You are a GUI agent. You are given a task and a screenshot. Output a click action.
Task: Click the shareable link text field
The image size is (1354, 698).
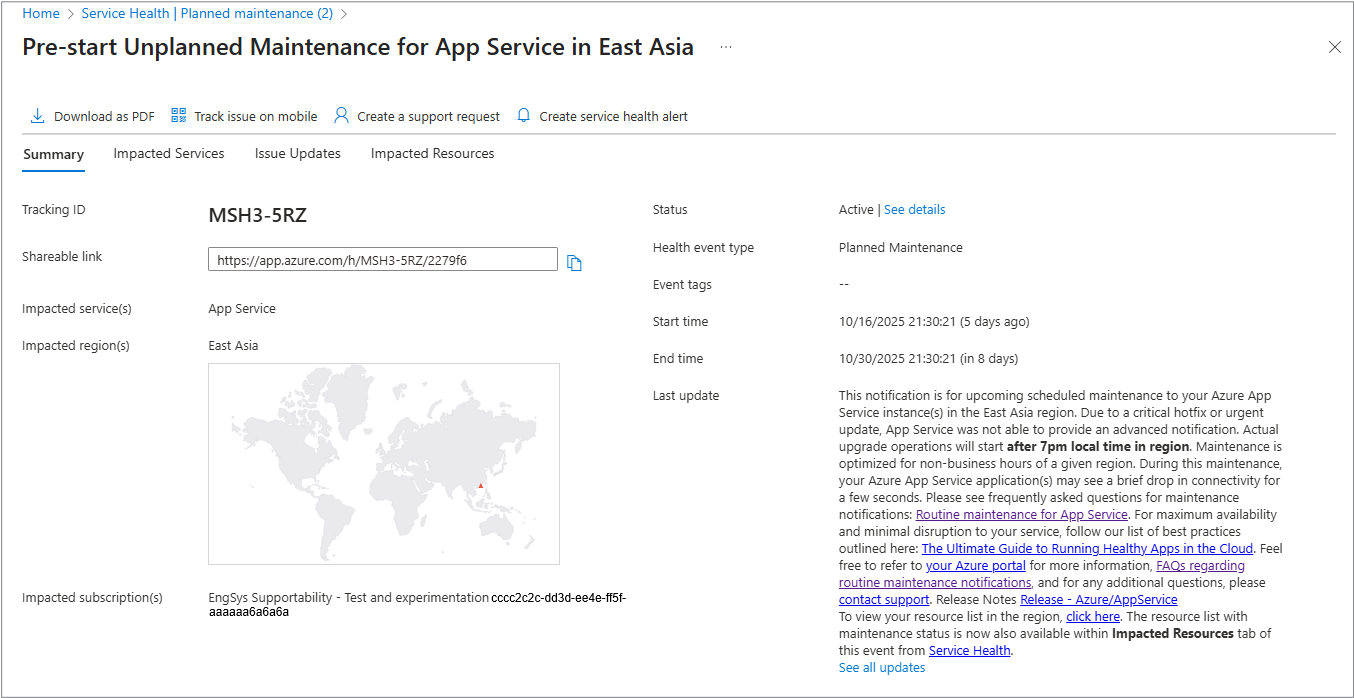[x=382, y=260]
